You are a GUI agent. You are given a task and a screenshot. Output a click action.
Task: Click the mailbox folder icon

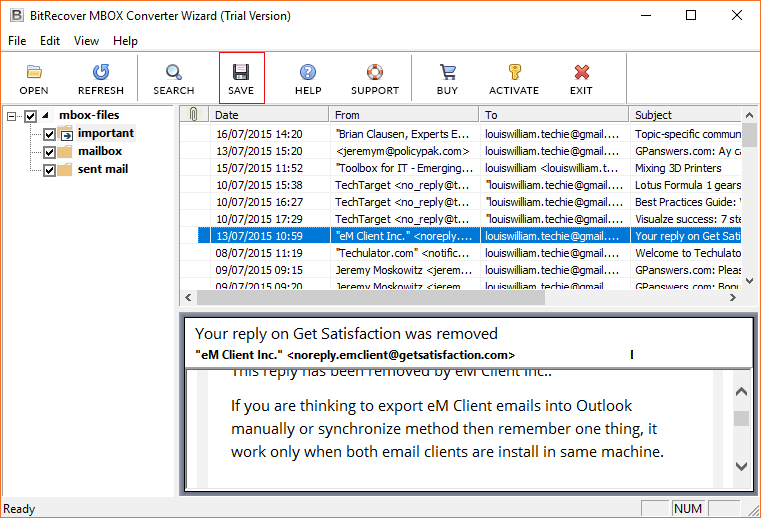click(x=65, y=151)
